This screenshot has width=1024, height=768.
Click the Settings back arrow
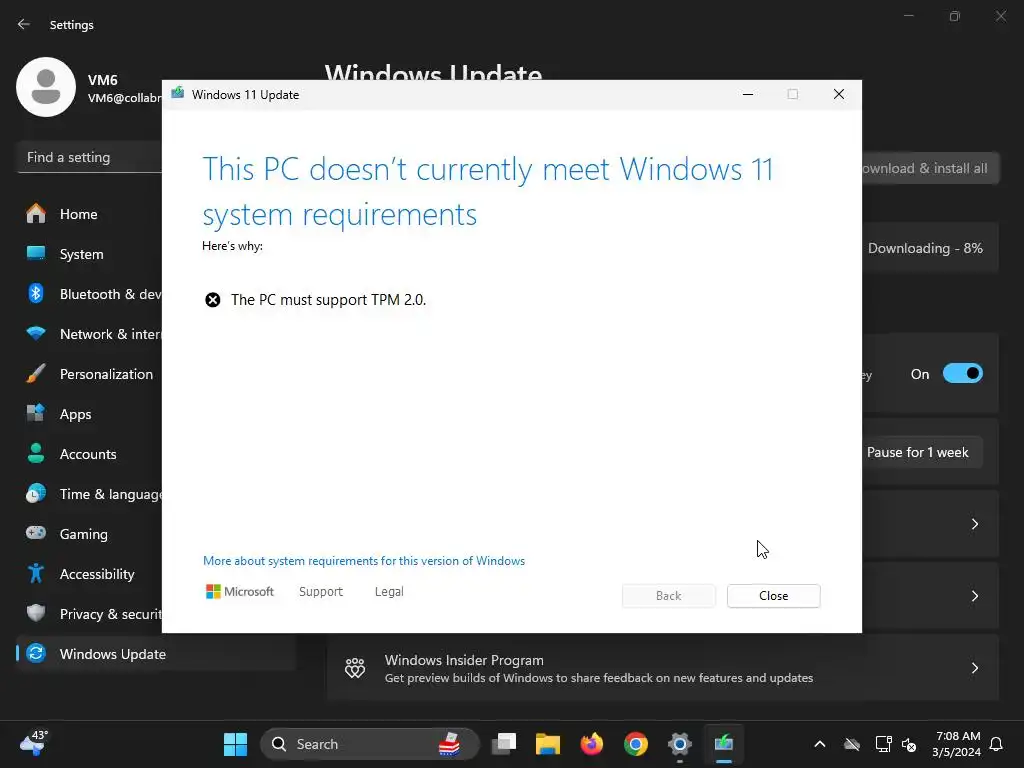click(24, 24)
